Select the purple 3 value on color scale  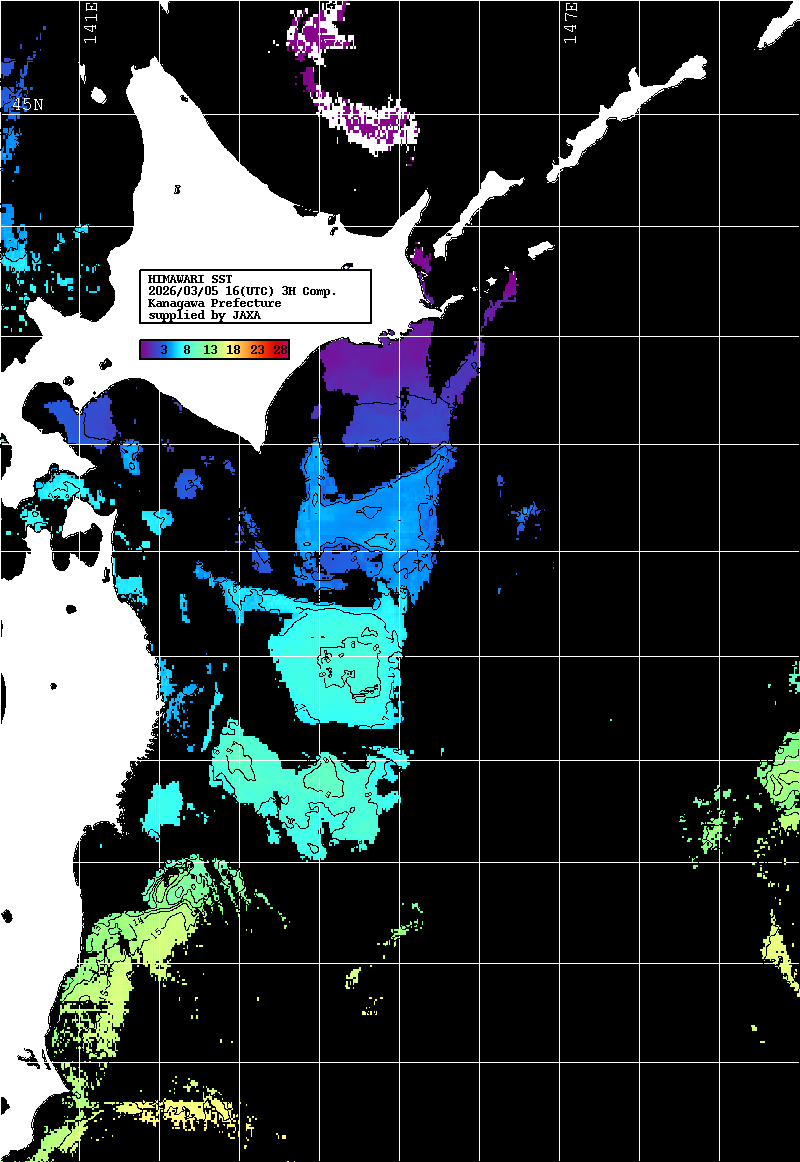tap(163, 350)
